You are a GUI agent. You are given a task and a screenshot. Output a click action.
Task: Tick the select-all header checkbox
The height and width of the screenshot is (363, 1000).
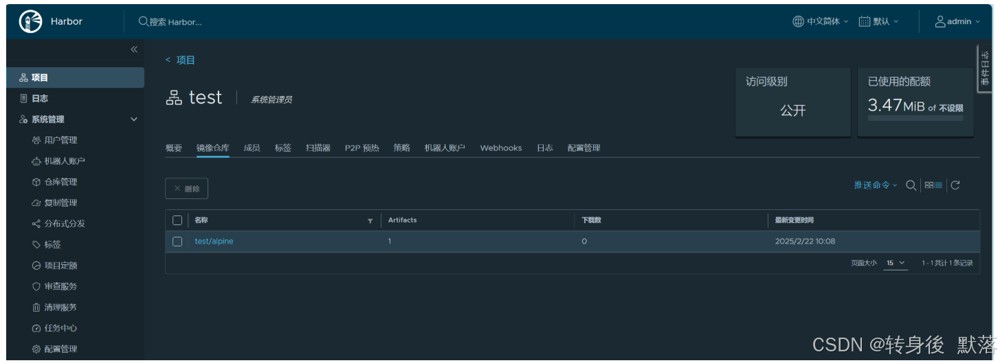point(177,220)
